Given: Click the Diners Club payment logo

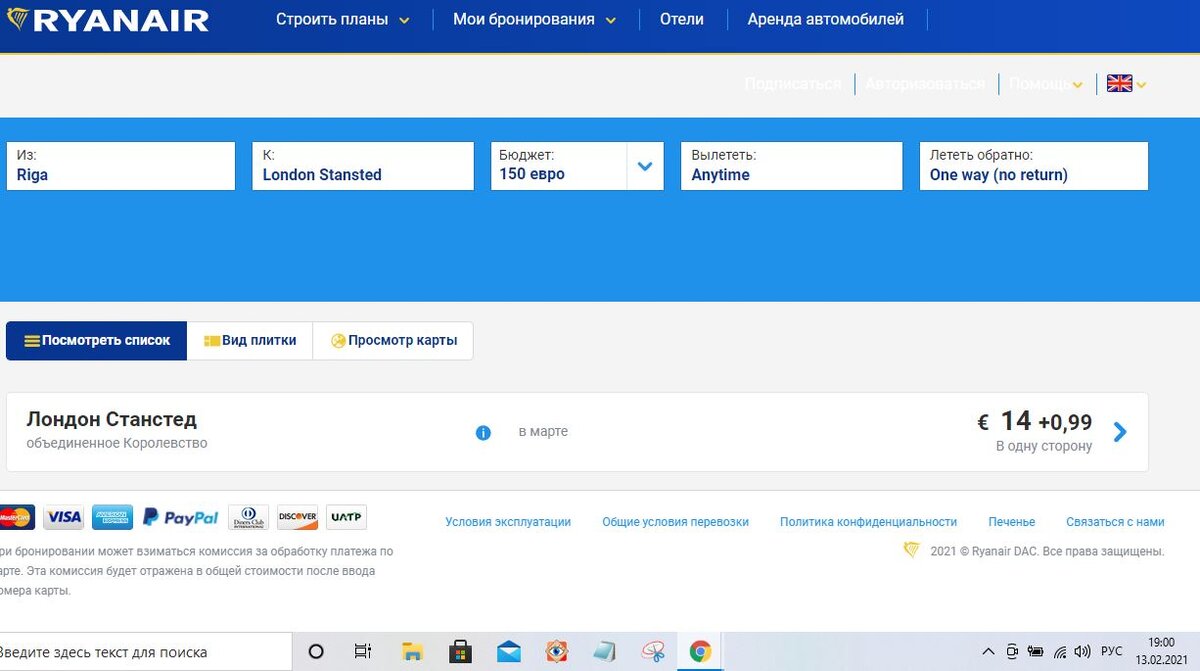Looking at the screenshot, I should [248, 517].
